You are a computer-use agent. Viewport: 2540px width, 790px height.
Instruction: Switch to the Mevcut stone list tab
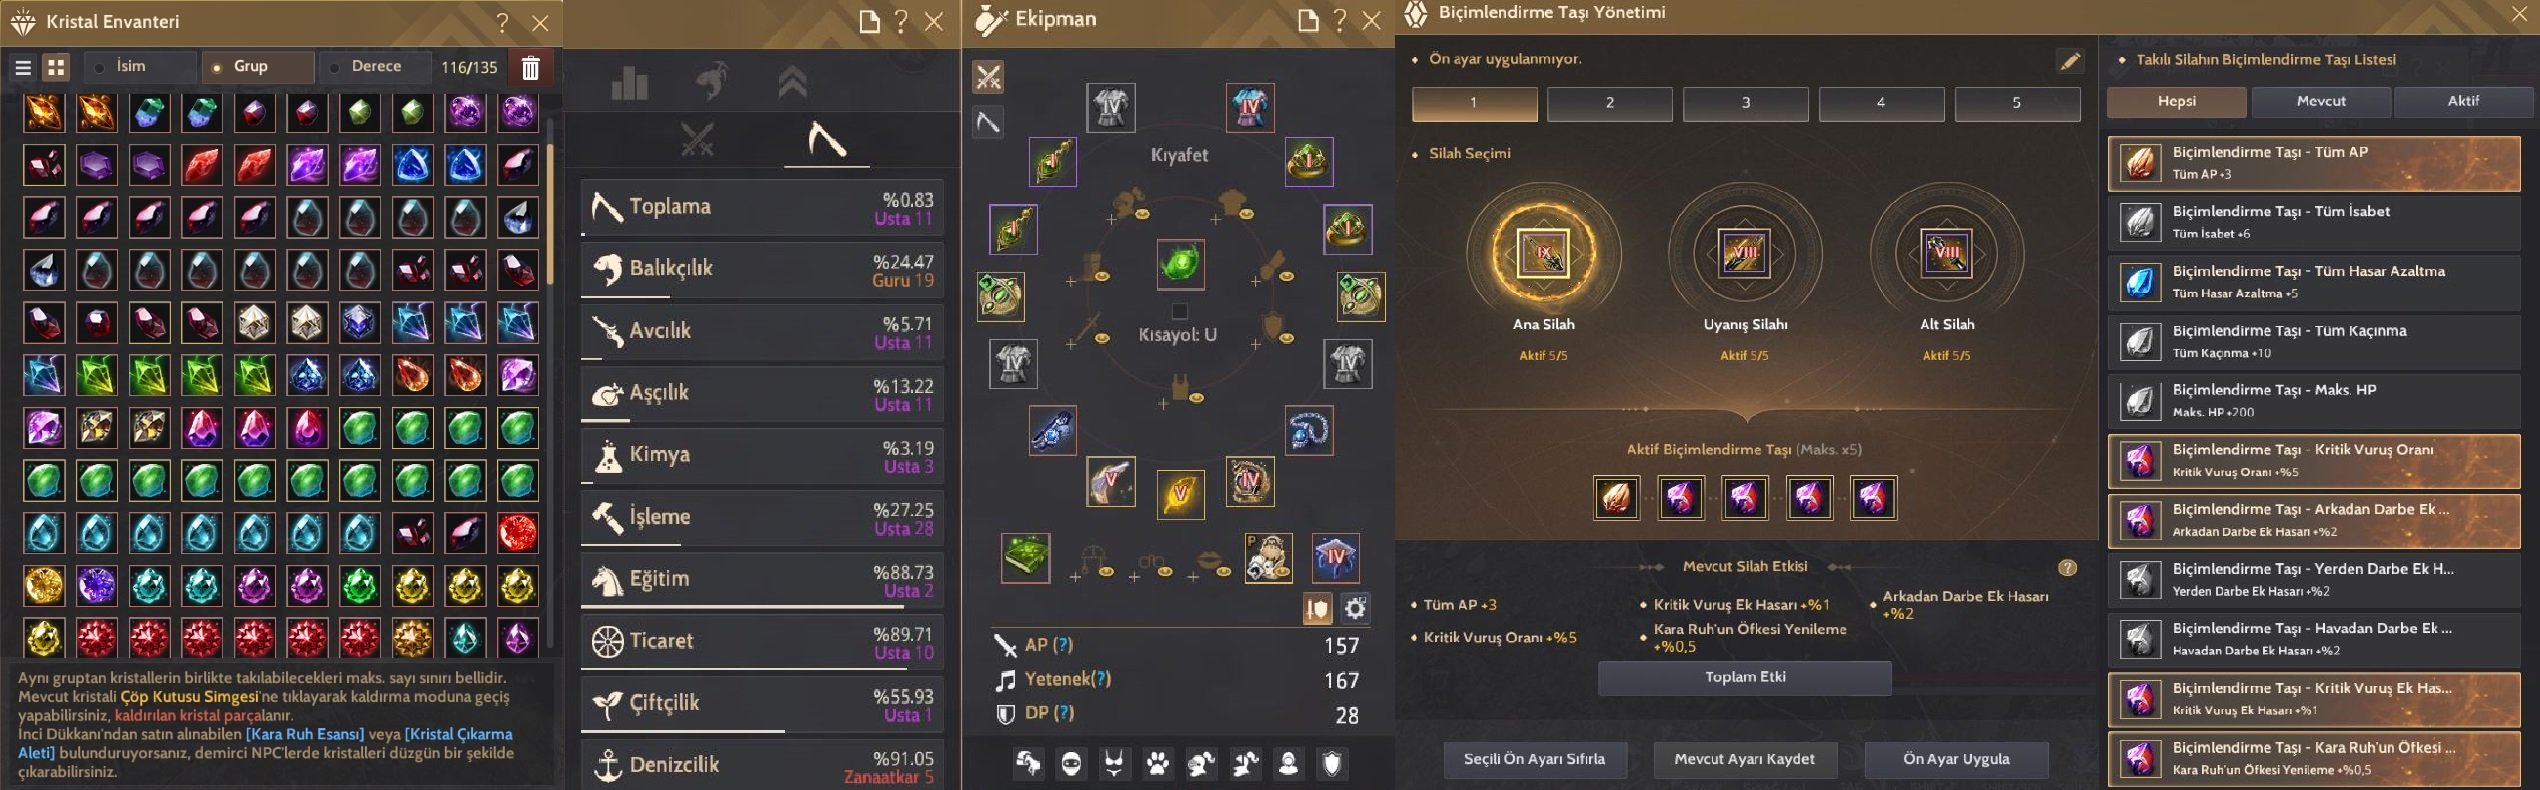(2320, 102)
